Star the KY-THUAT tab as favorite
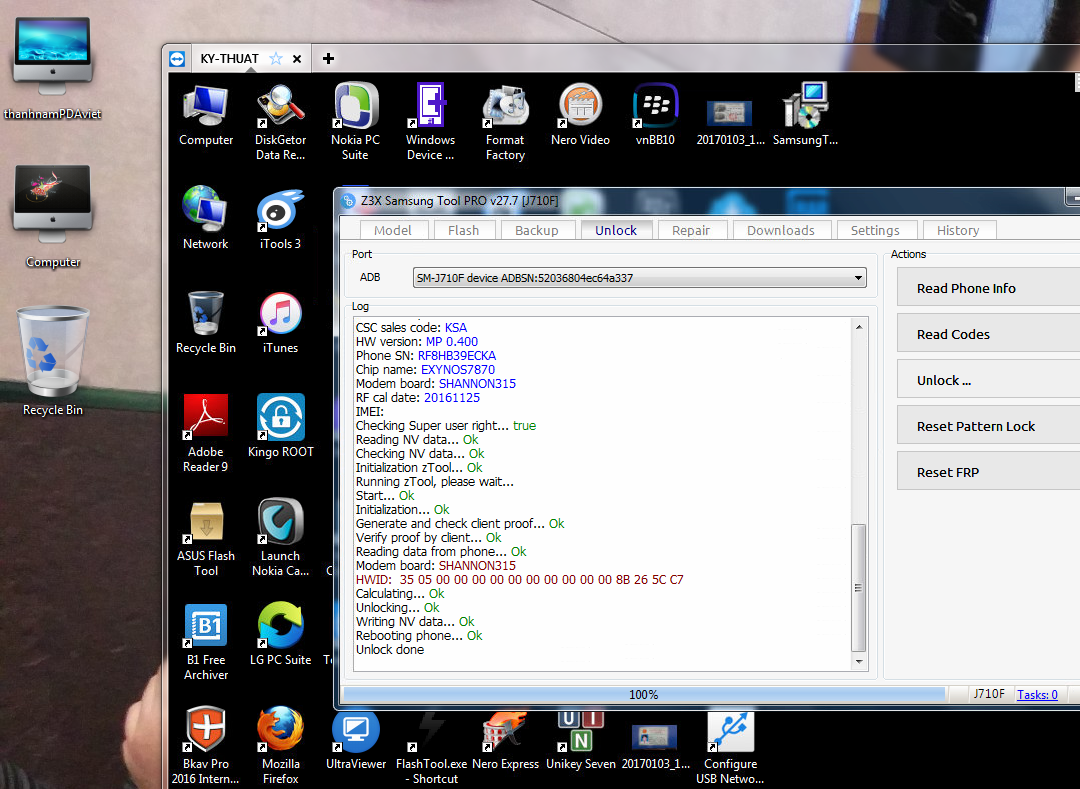The height and width of the screenshot is (789, 1080). point(276,59)
